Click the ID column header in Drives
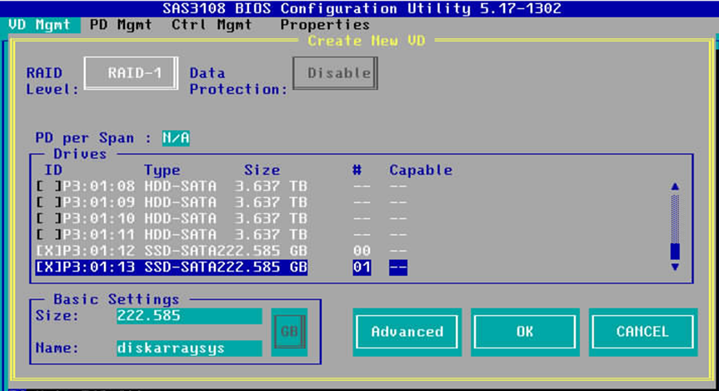 [x=53, y=171]
